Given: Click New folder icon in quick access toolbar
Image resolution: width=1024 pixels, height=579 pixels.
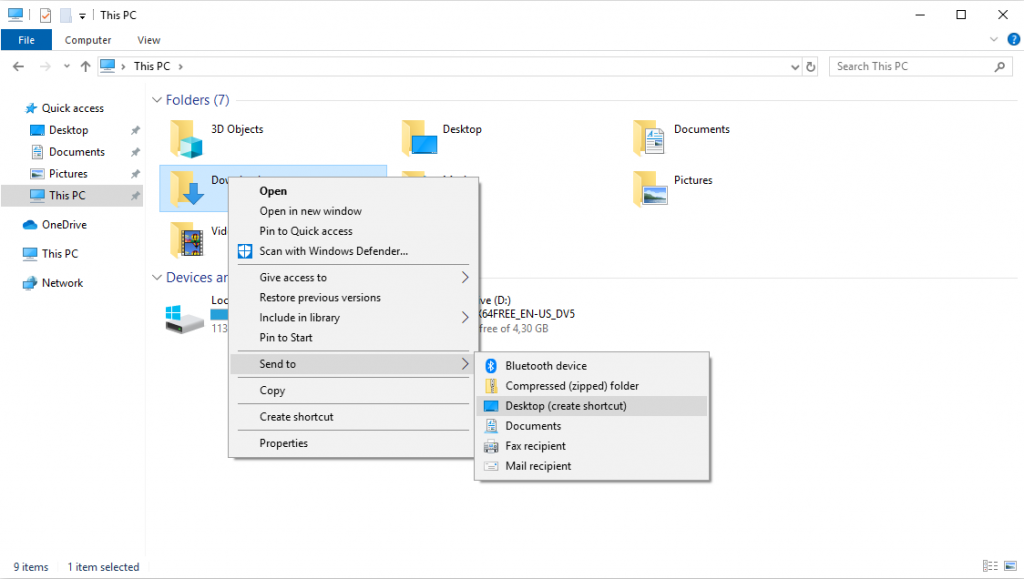Looking at the screenshot, I should coord(65,15).
